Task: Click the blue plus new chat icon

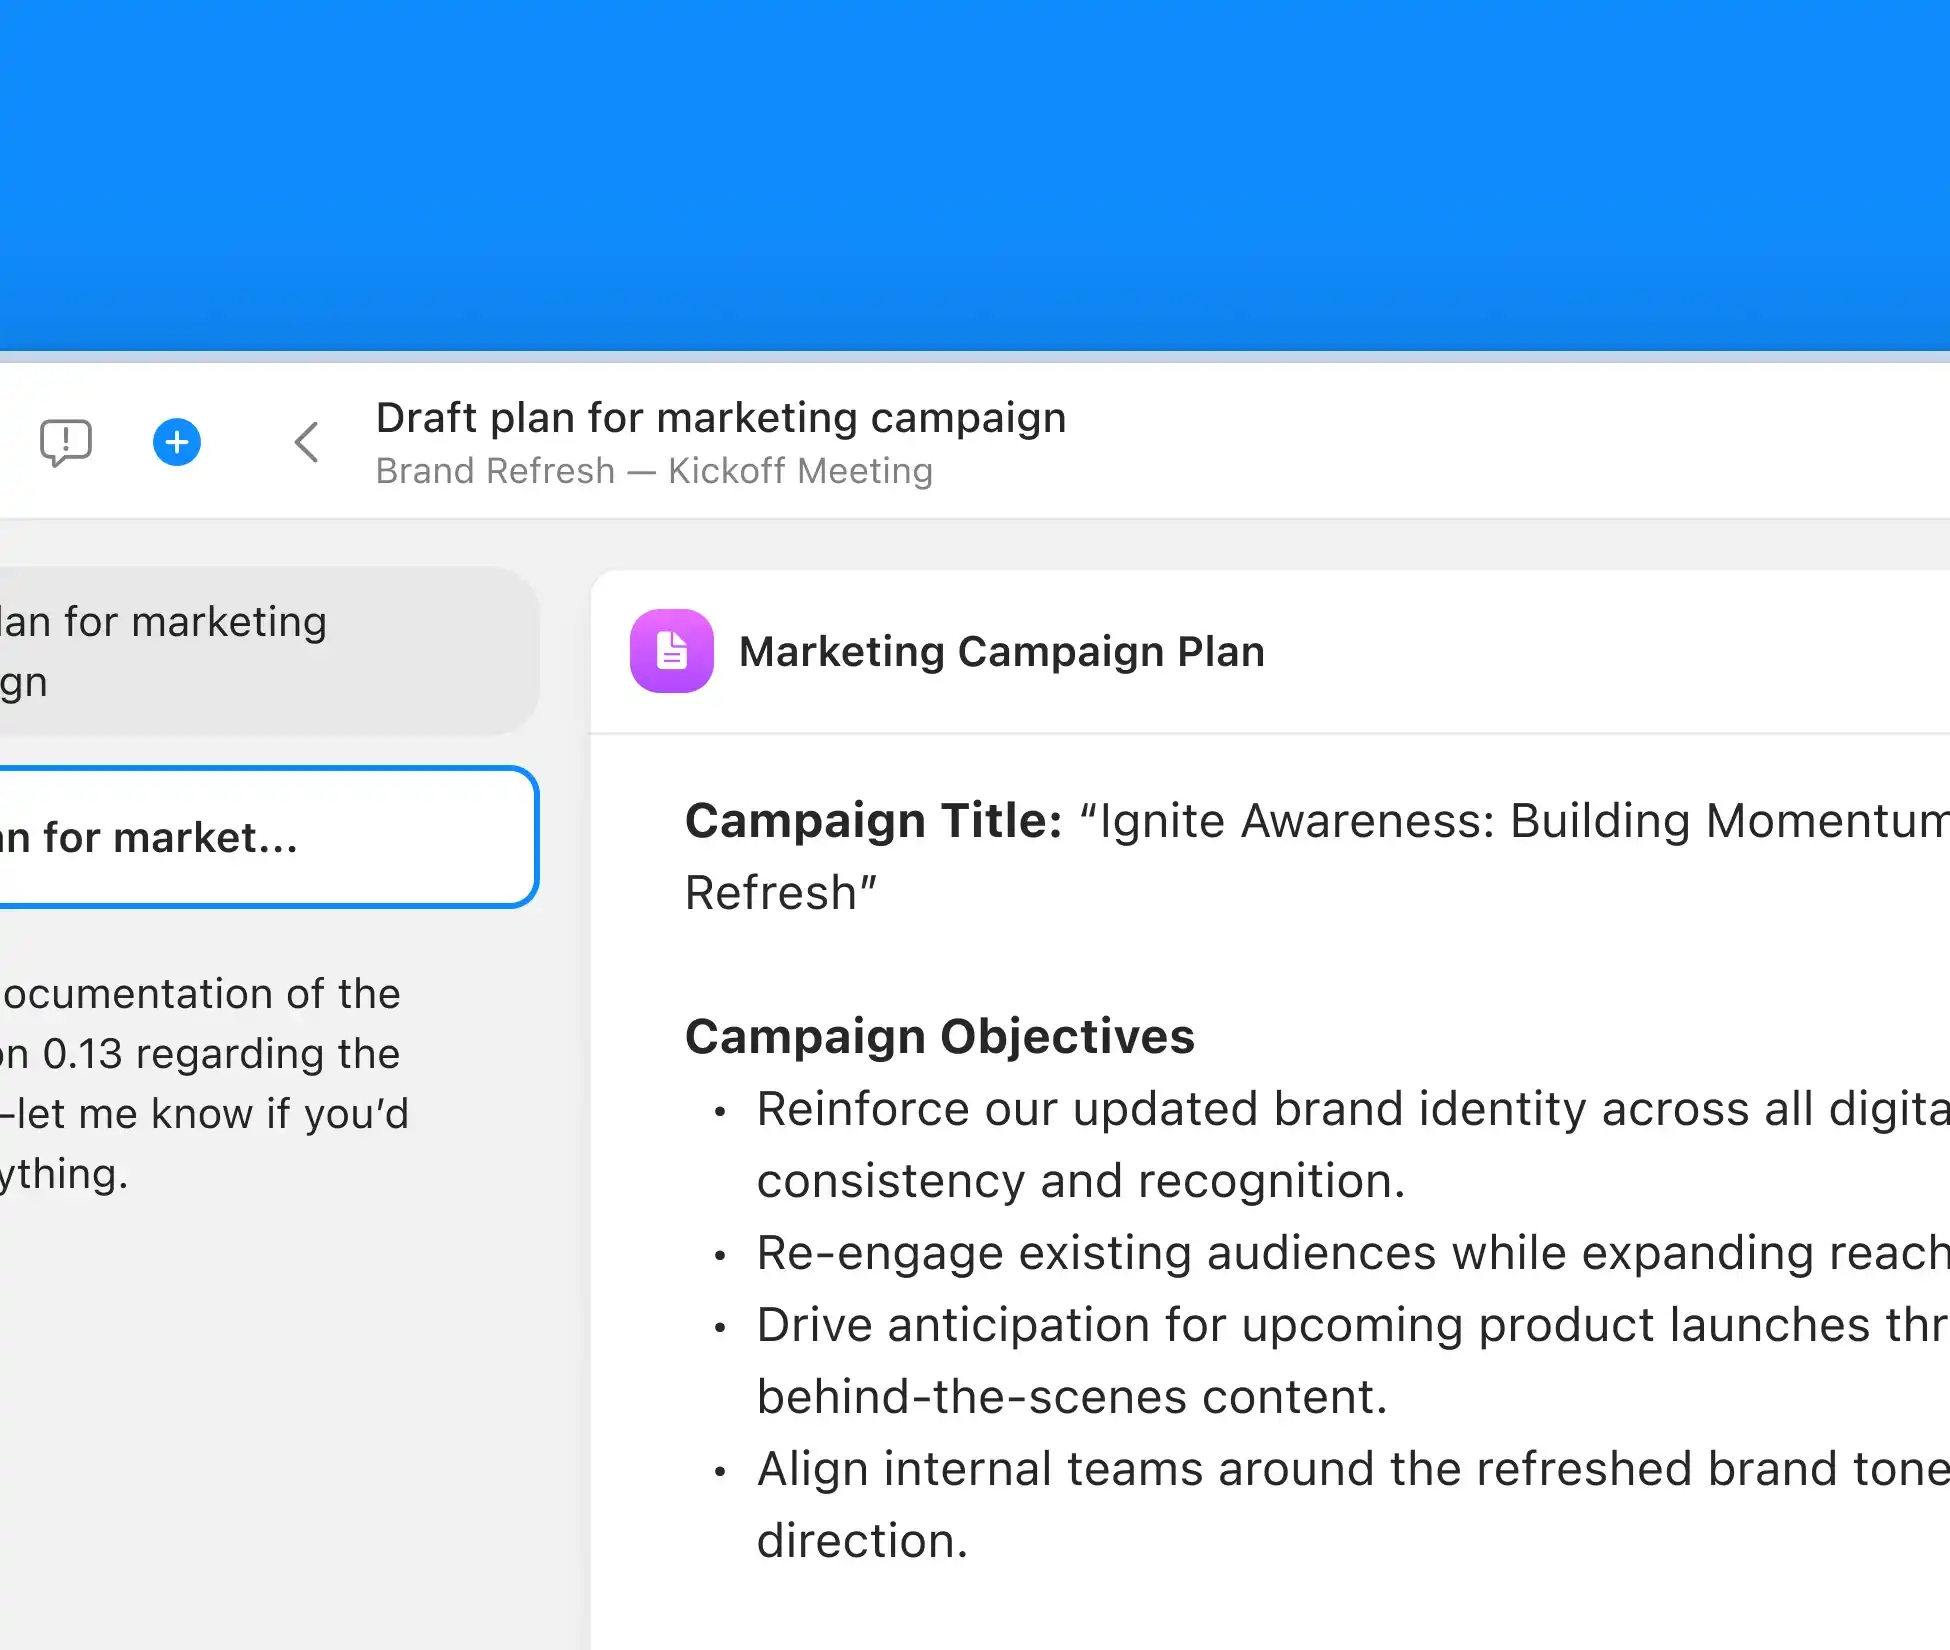Action: point(177,442)
